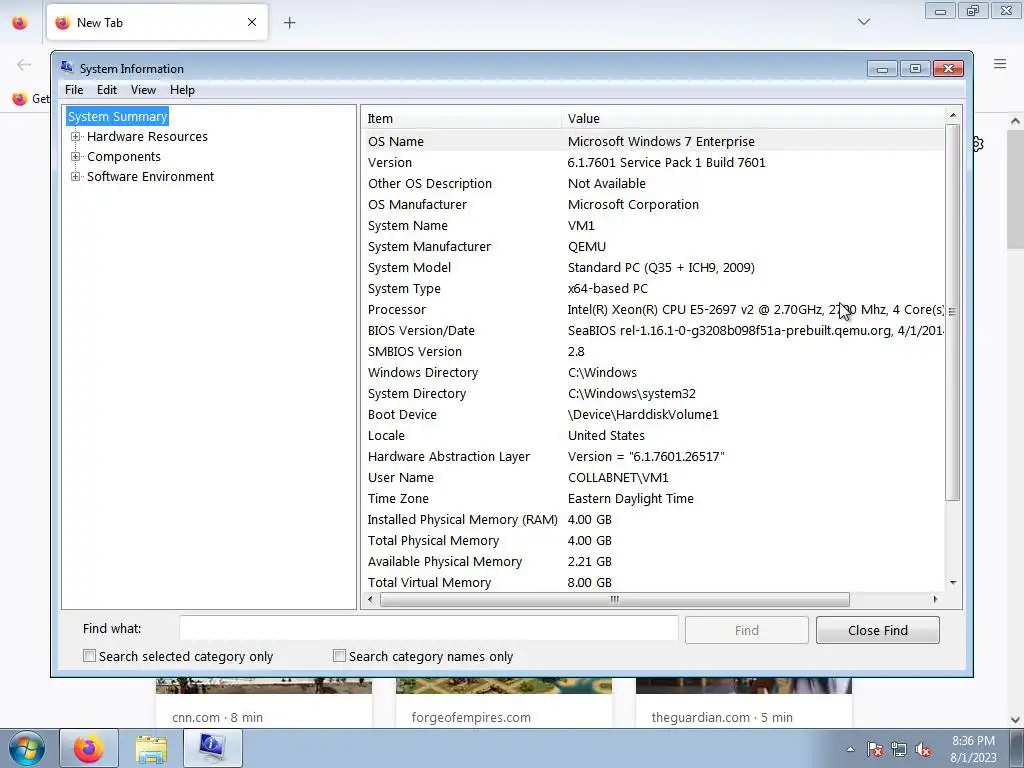Select the Available Physical Memory row

coord(653,562)
